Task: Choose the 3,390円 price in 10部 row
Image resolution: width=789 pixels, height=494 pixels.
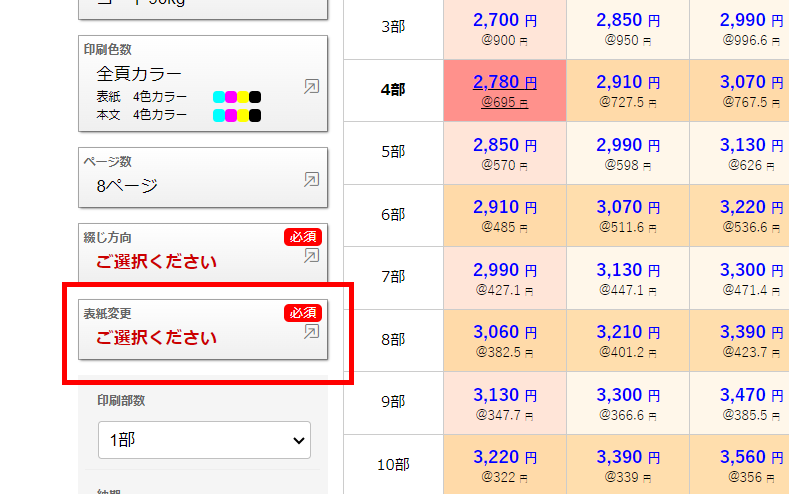Action: [627, 457]
